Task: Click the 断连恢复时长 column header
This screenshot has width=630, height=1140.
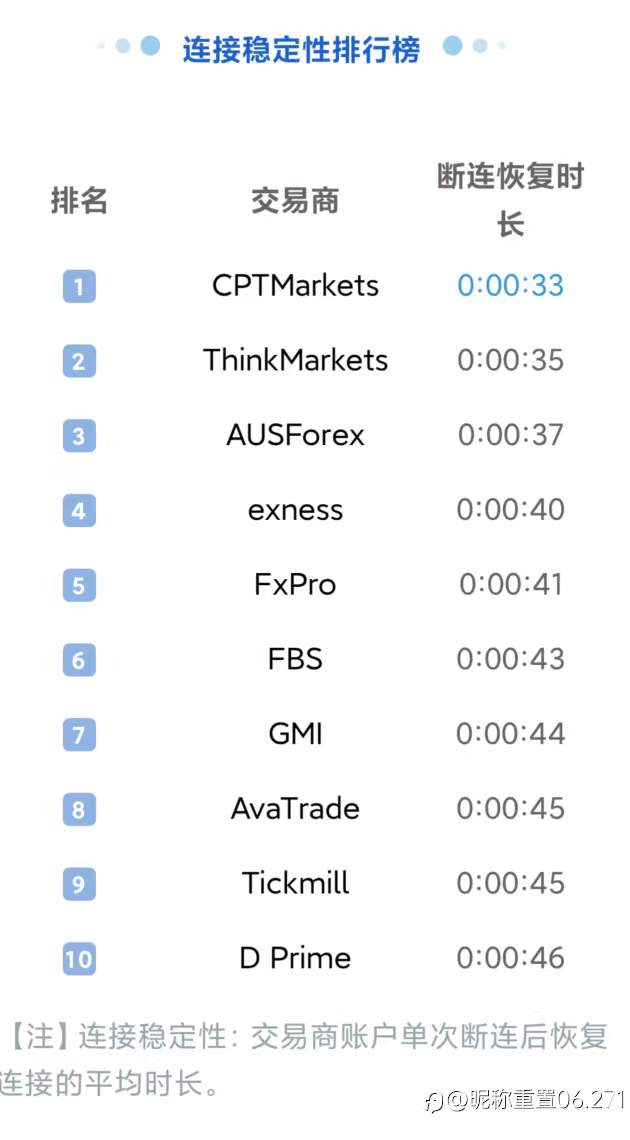Action: point(510,200)
